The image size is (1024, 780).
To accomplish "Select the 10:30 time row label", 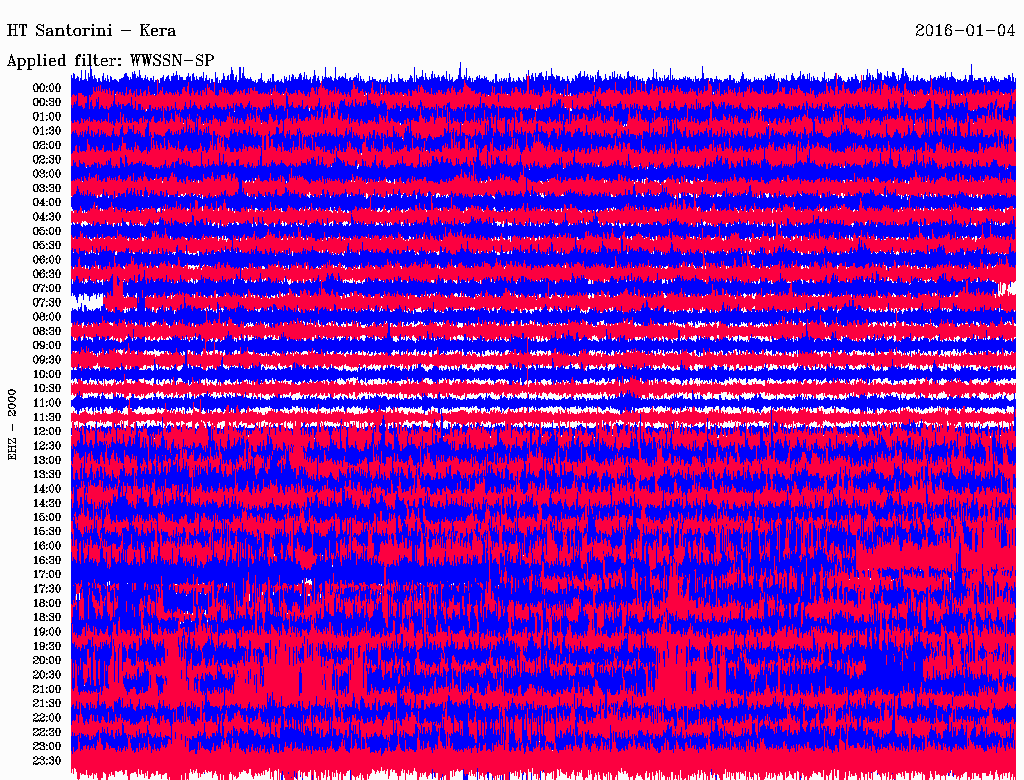I will (x=47, y=388).
